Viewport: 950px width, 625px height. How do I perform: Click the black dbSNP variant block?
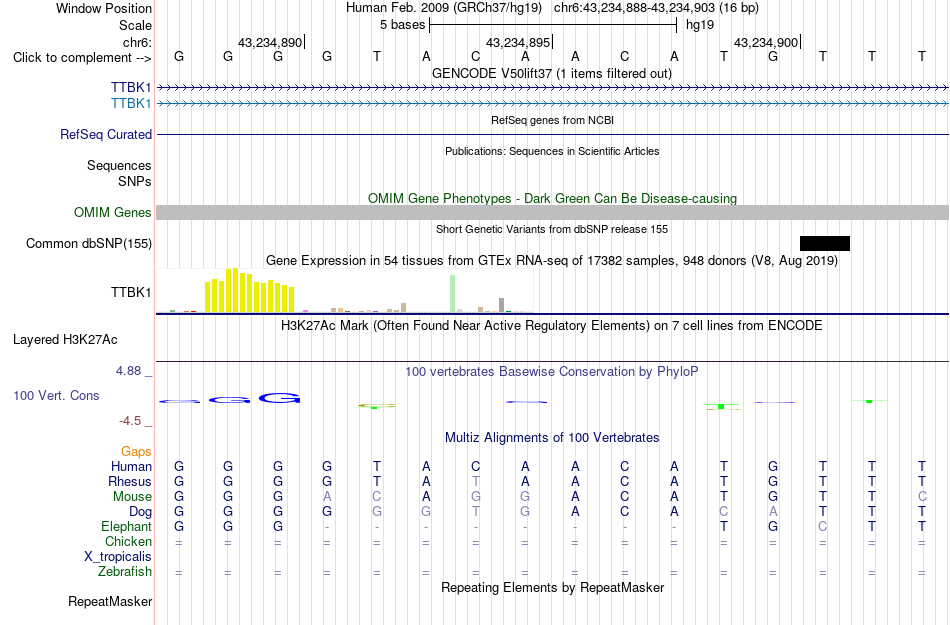click(825, 243)
